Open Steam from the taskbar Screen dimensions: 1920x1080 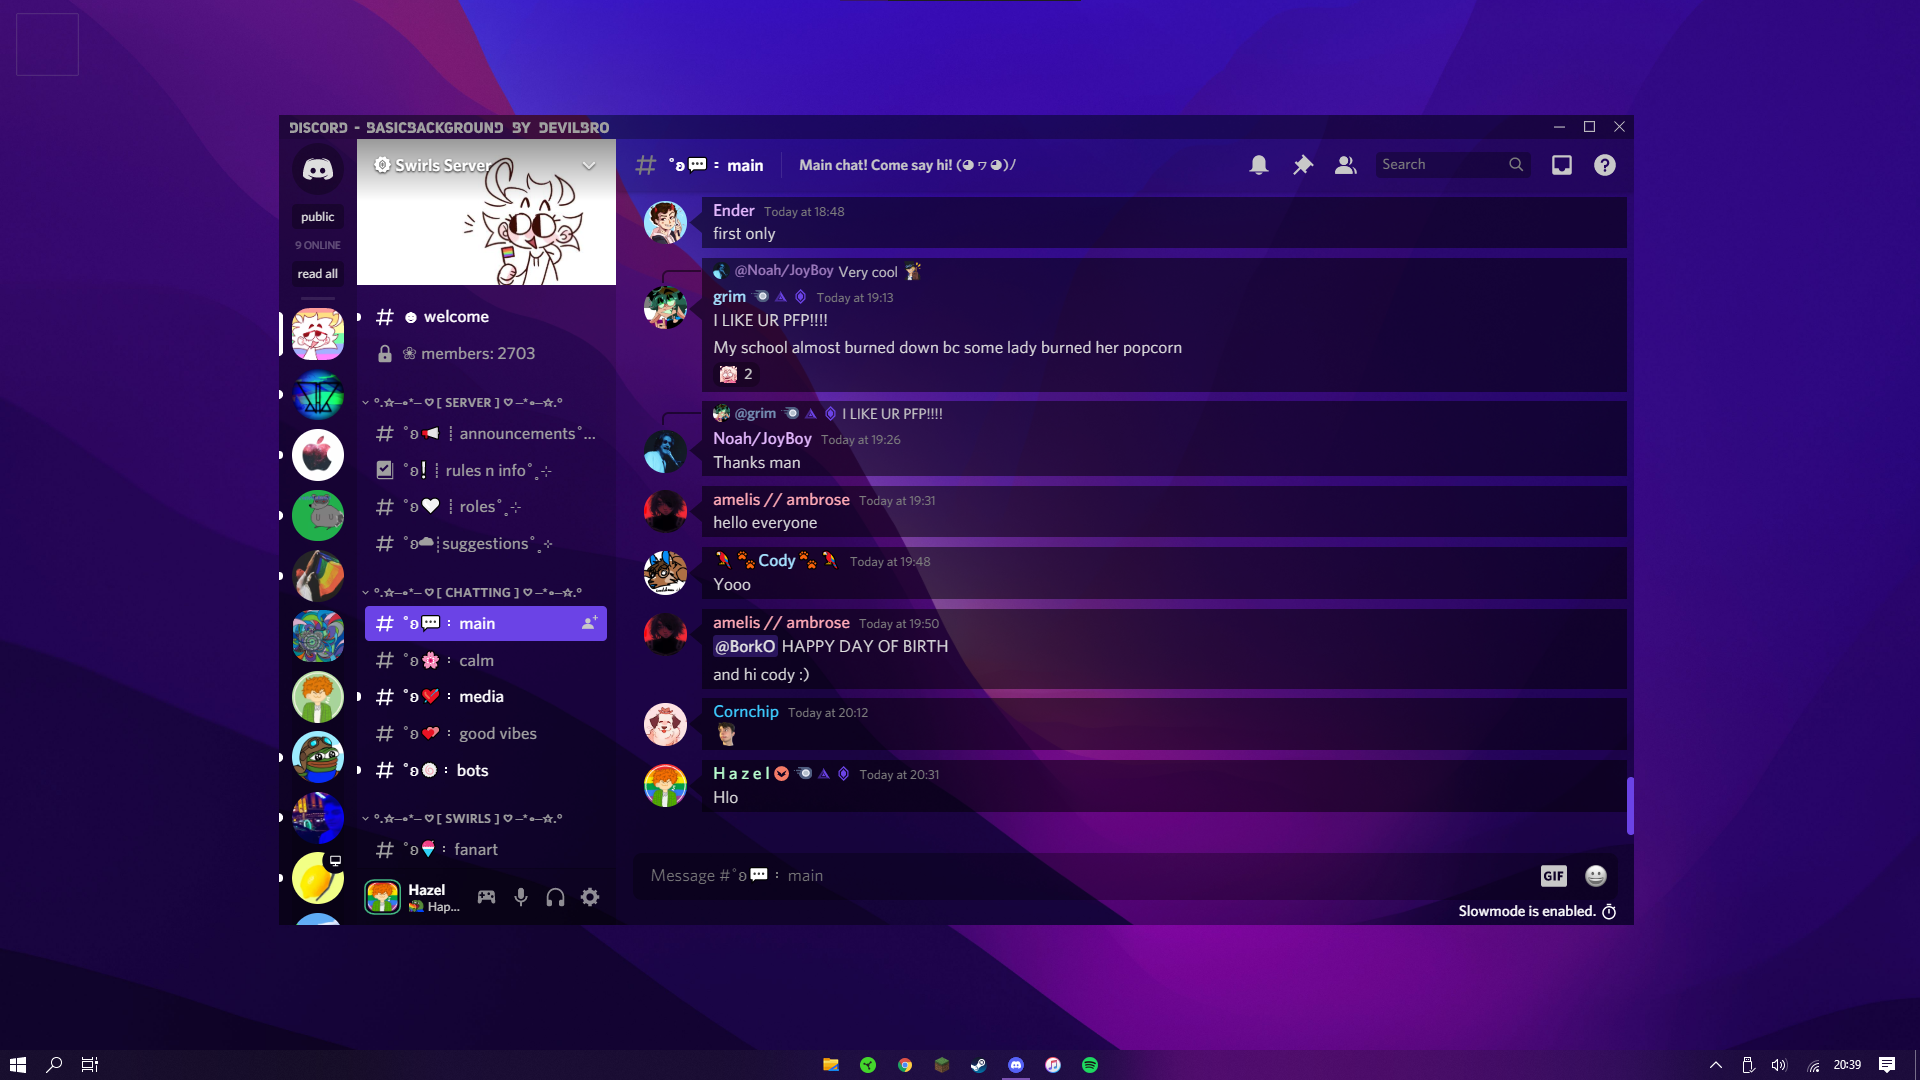pyautogui.click(x=979, y=1065)
